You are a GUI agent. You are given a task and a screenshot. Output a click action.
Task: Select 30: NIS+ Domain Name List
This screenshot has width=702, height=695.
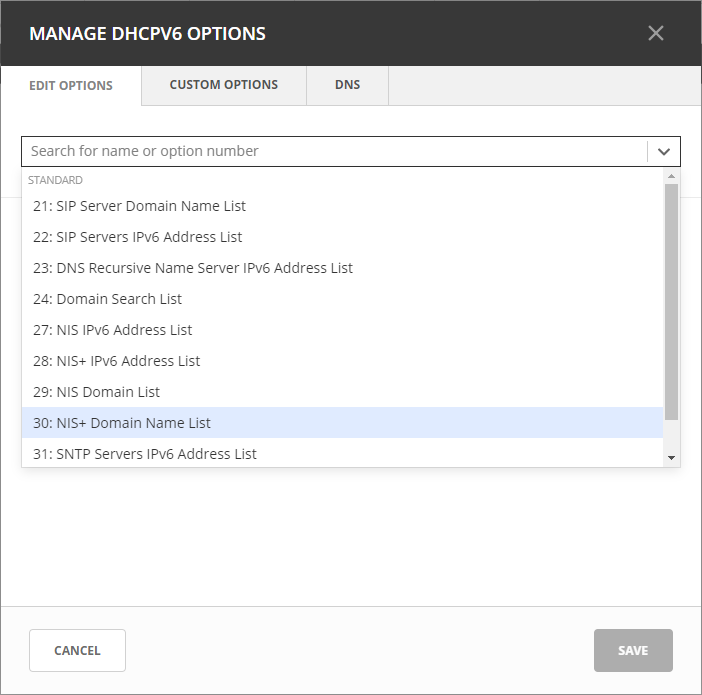tap(121, 423)
